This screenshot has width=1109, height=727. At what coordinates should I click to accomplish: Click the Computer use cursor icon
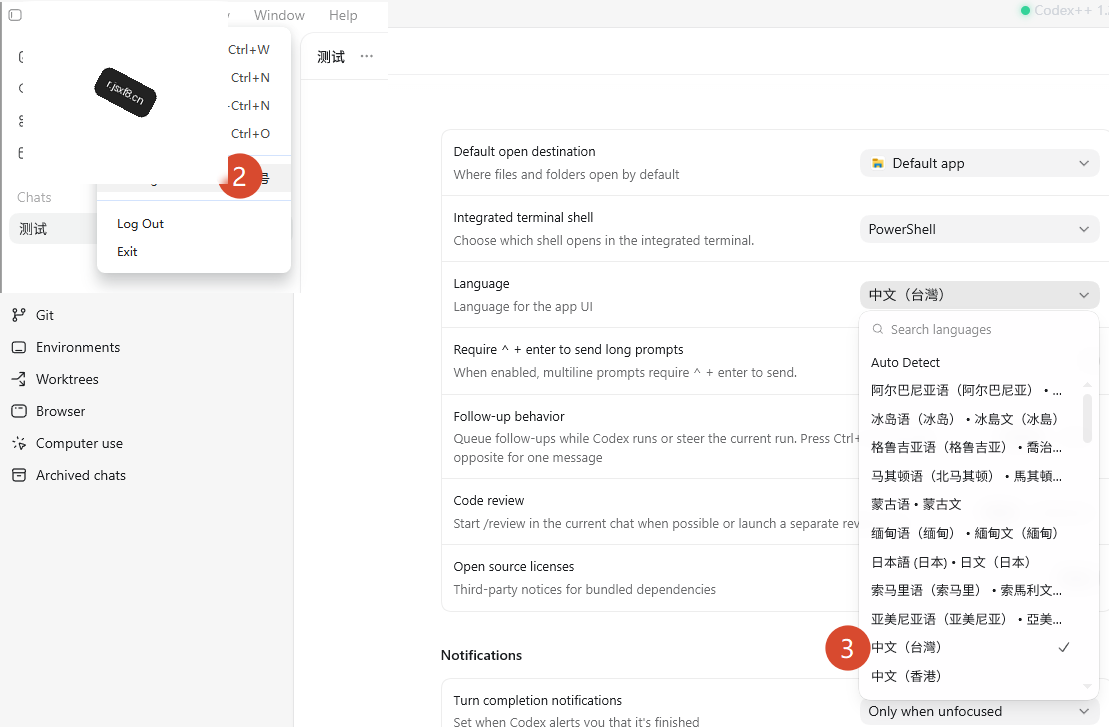coord(19,443)
